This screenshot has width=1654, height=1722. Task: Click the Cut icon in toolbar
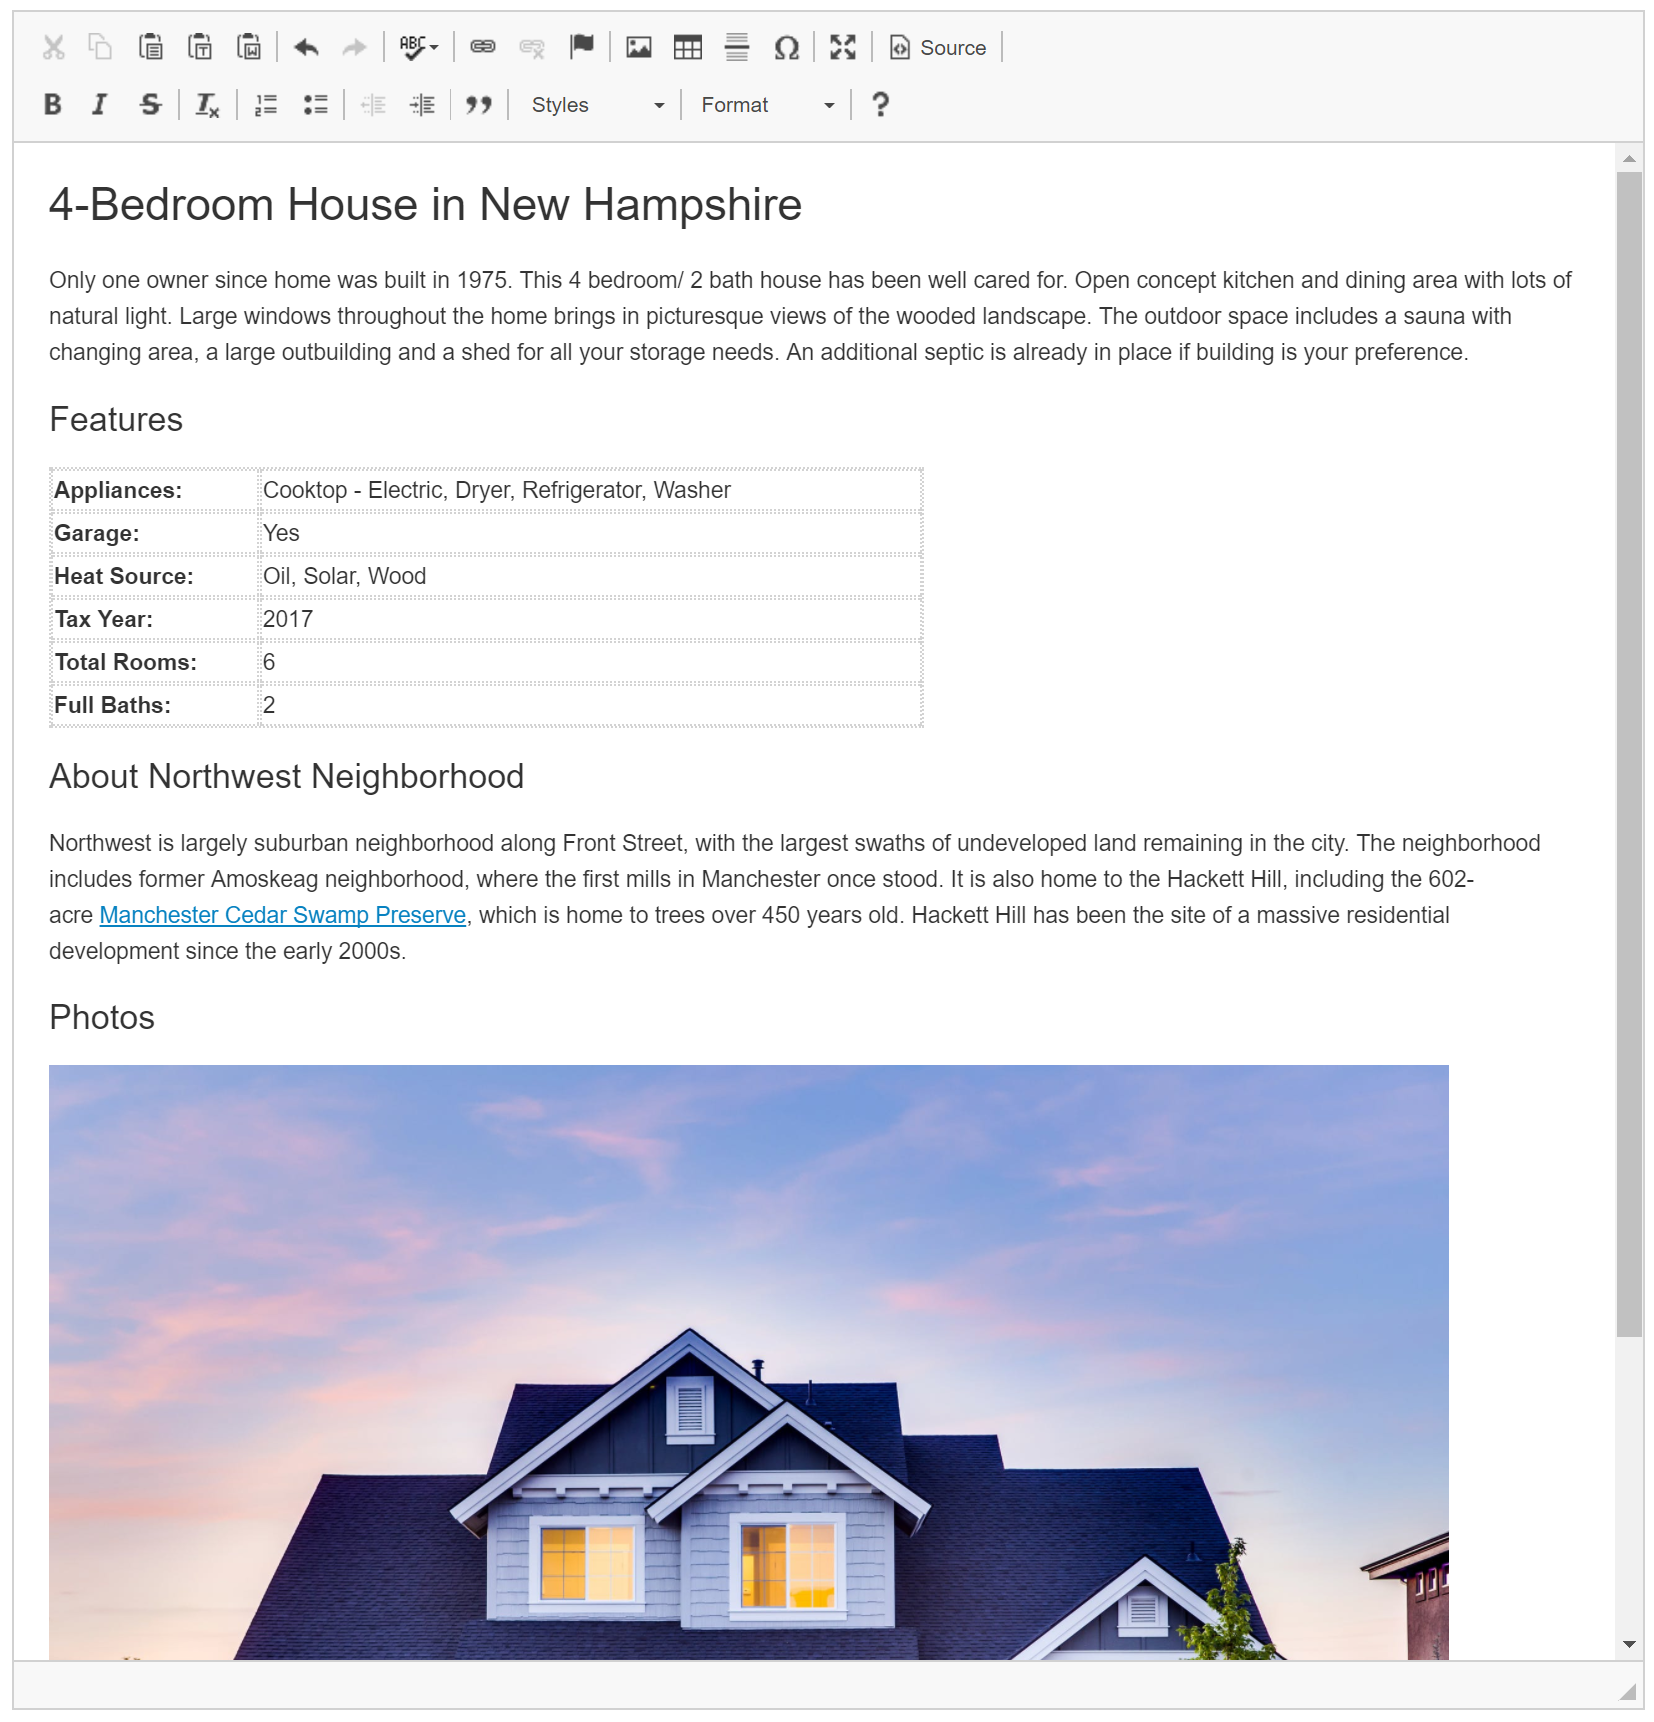(54, 47)
